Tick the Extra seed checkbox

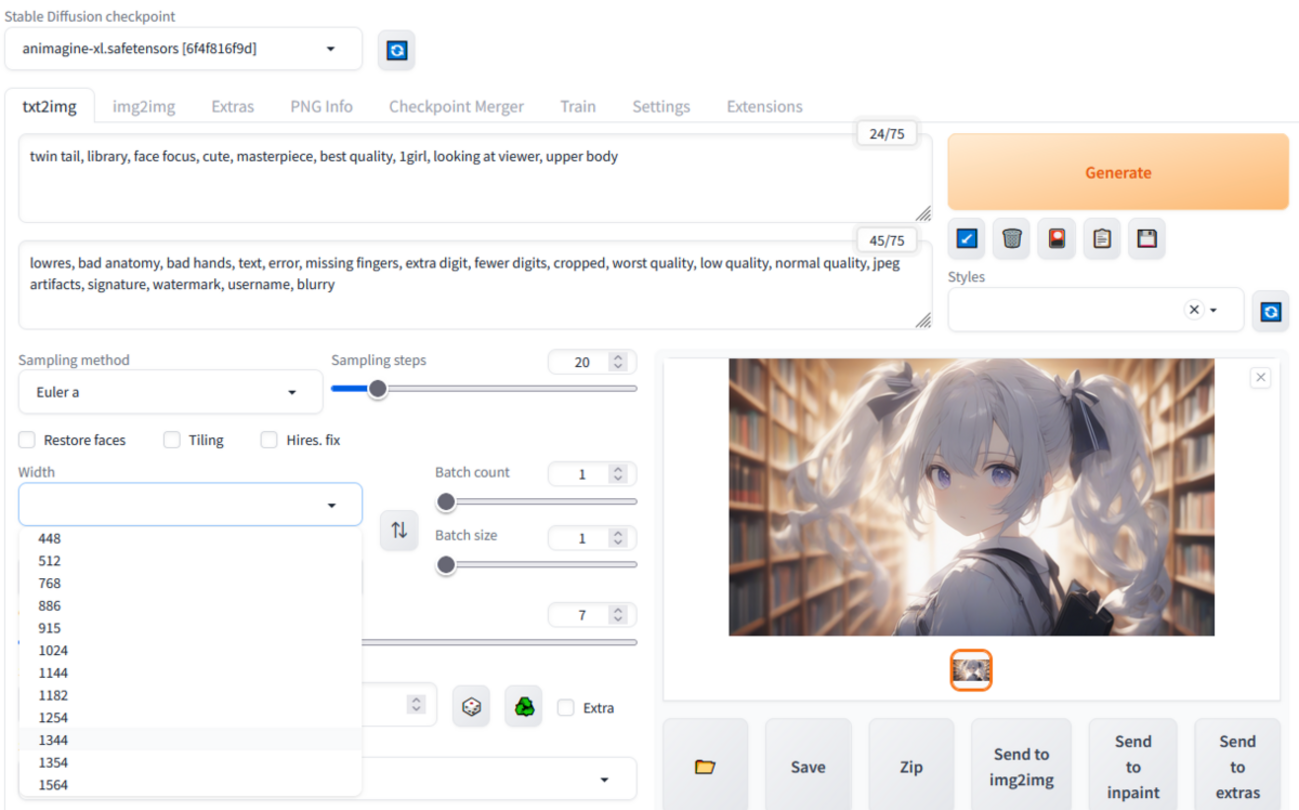point(566,708)
